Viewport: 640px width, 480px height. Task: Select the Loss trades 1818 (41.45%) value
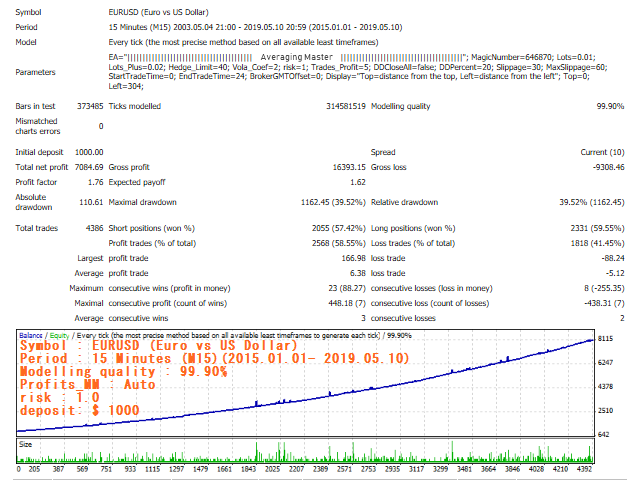pyautogui.click(x=598, y=243)
